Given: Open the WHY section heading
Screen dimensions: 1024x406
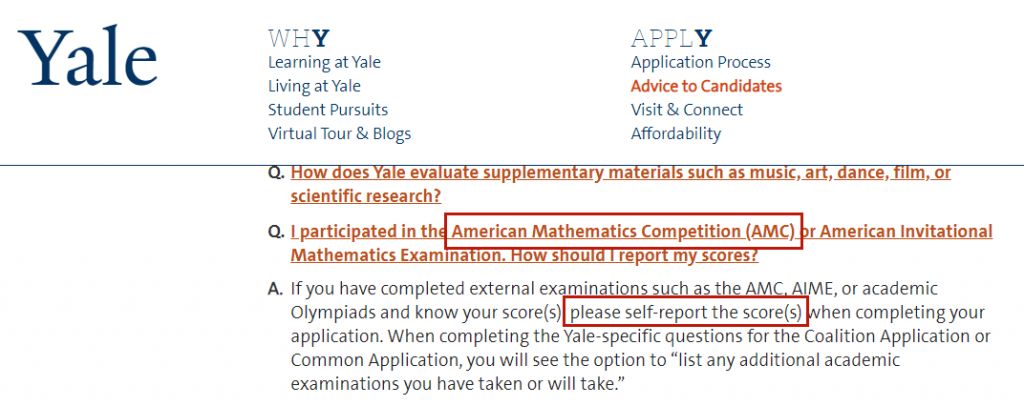Looking at the screenshot, I should click(298, 39).
